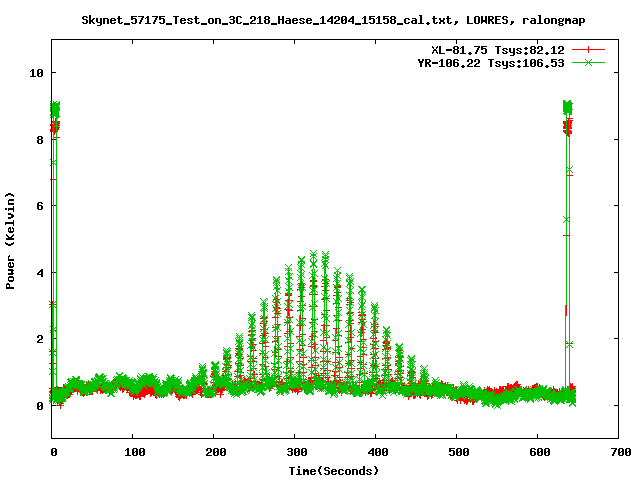Click the 300 tick on the time axis
The height and width of the screenshot is (480, 640).
coord(294,453)
